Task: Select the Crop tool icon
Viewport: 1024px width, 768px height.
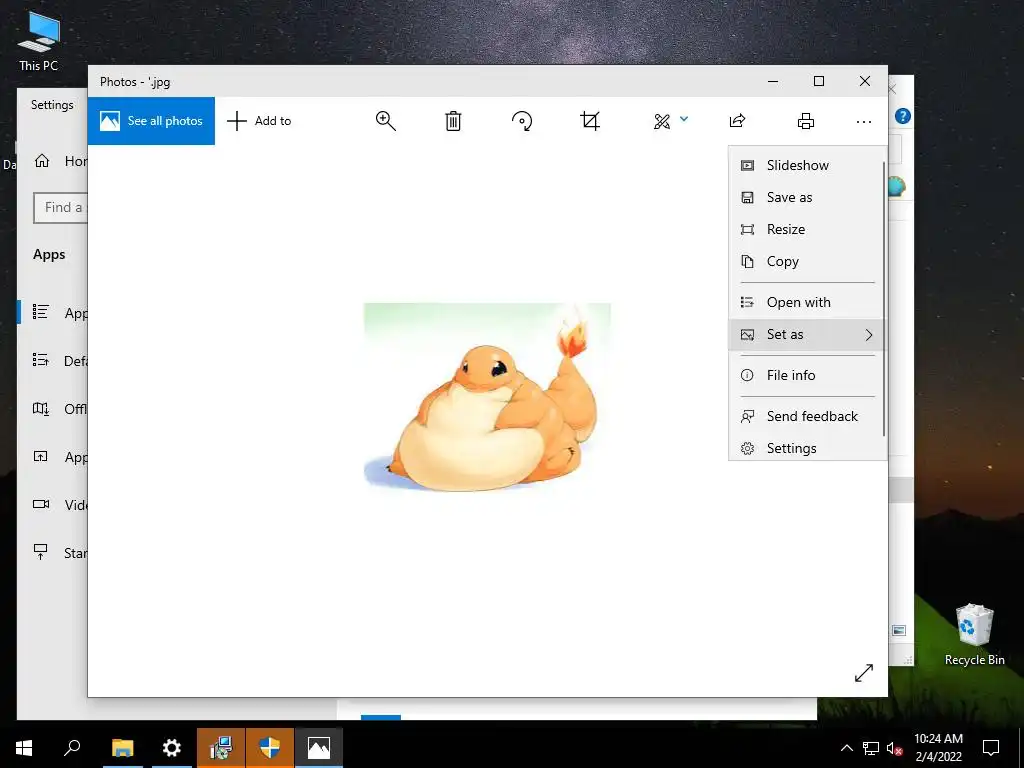Action: [590, 121]
